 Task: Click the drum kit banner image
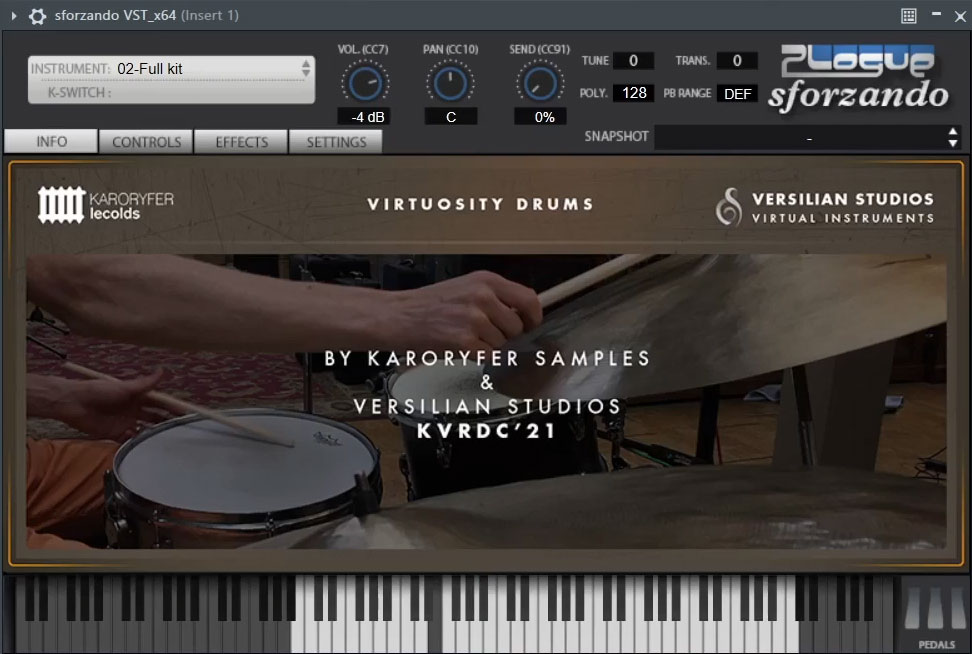coord(486,401)
